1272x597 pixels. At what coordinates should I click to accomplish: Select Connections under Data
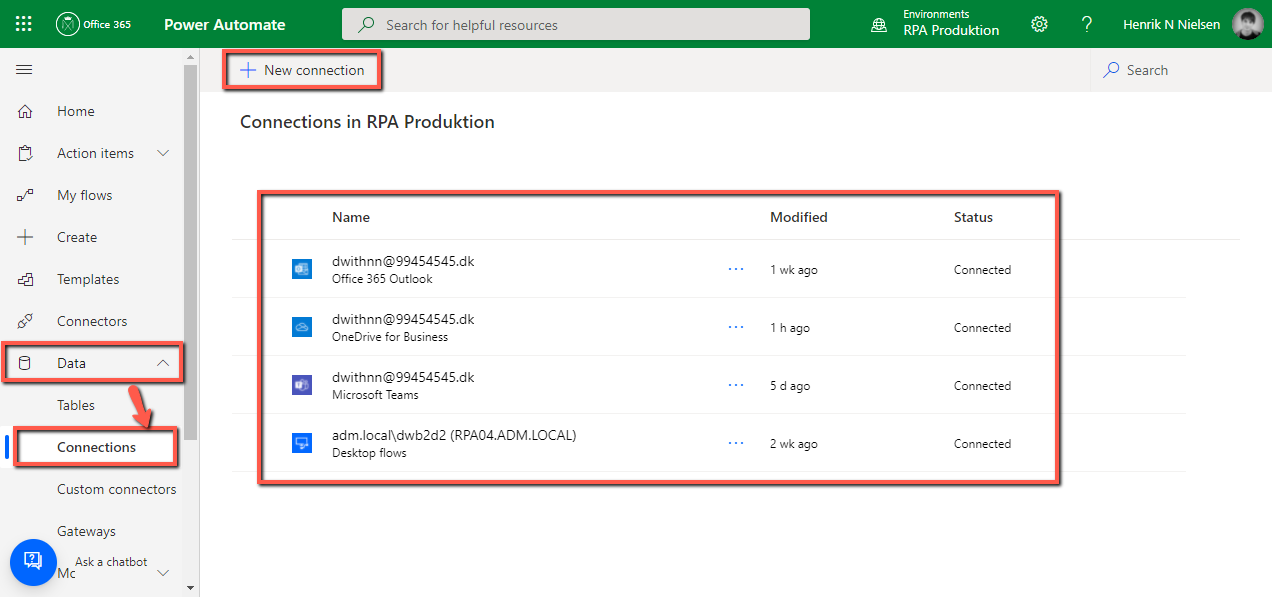97,447
